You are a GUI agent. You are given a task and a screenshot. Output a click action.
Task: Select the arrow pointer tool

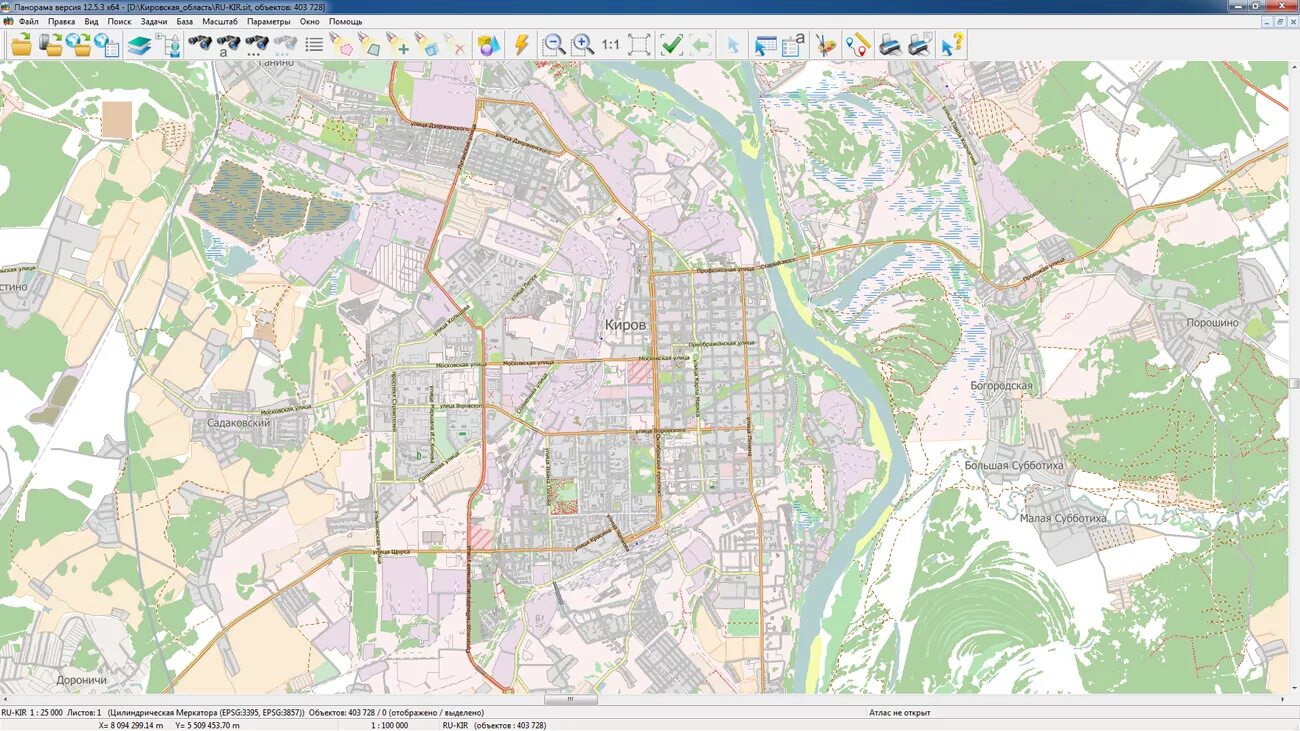tap(733, 45)
